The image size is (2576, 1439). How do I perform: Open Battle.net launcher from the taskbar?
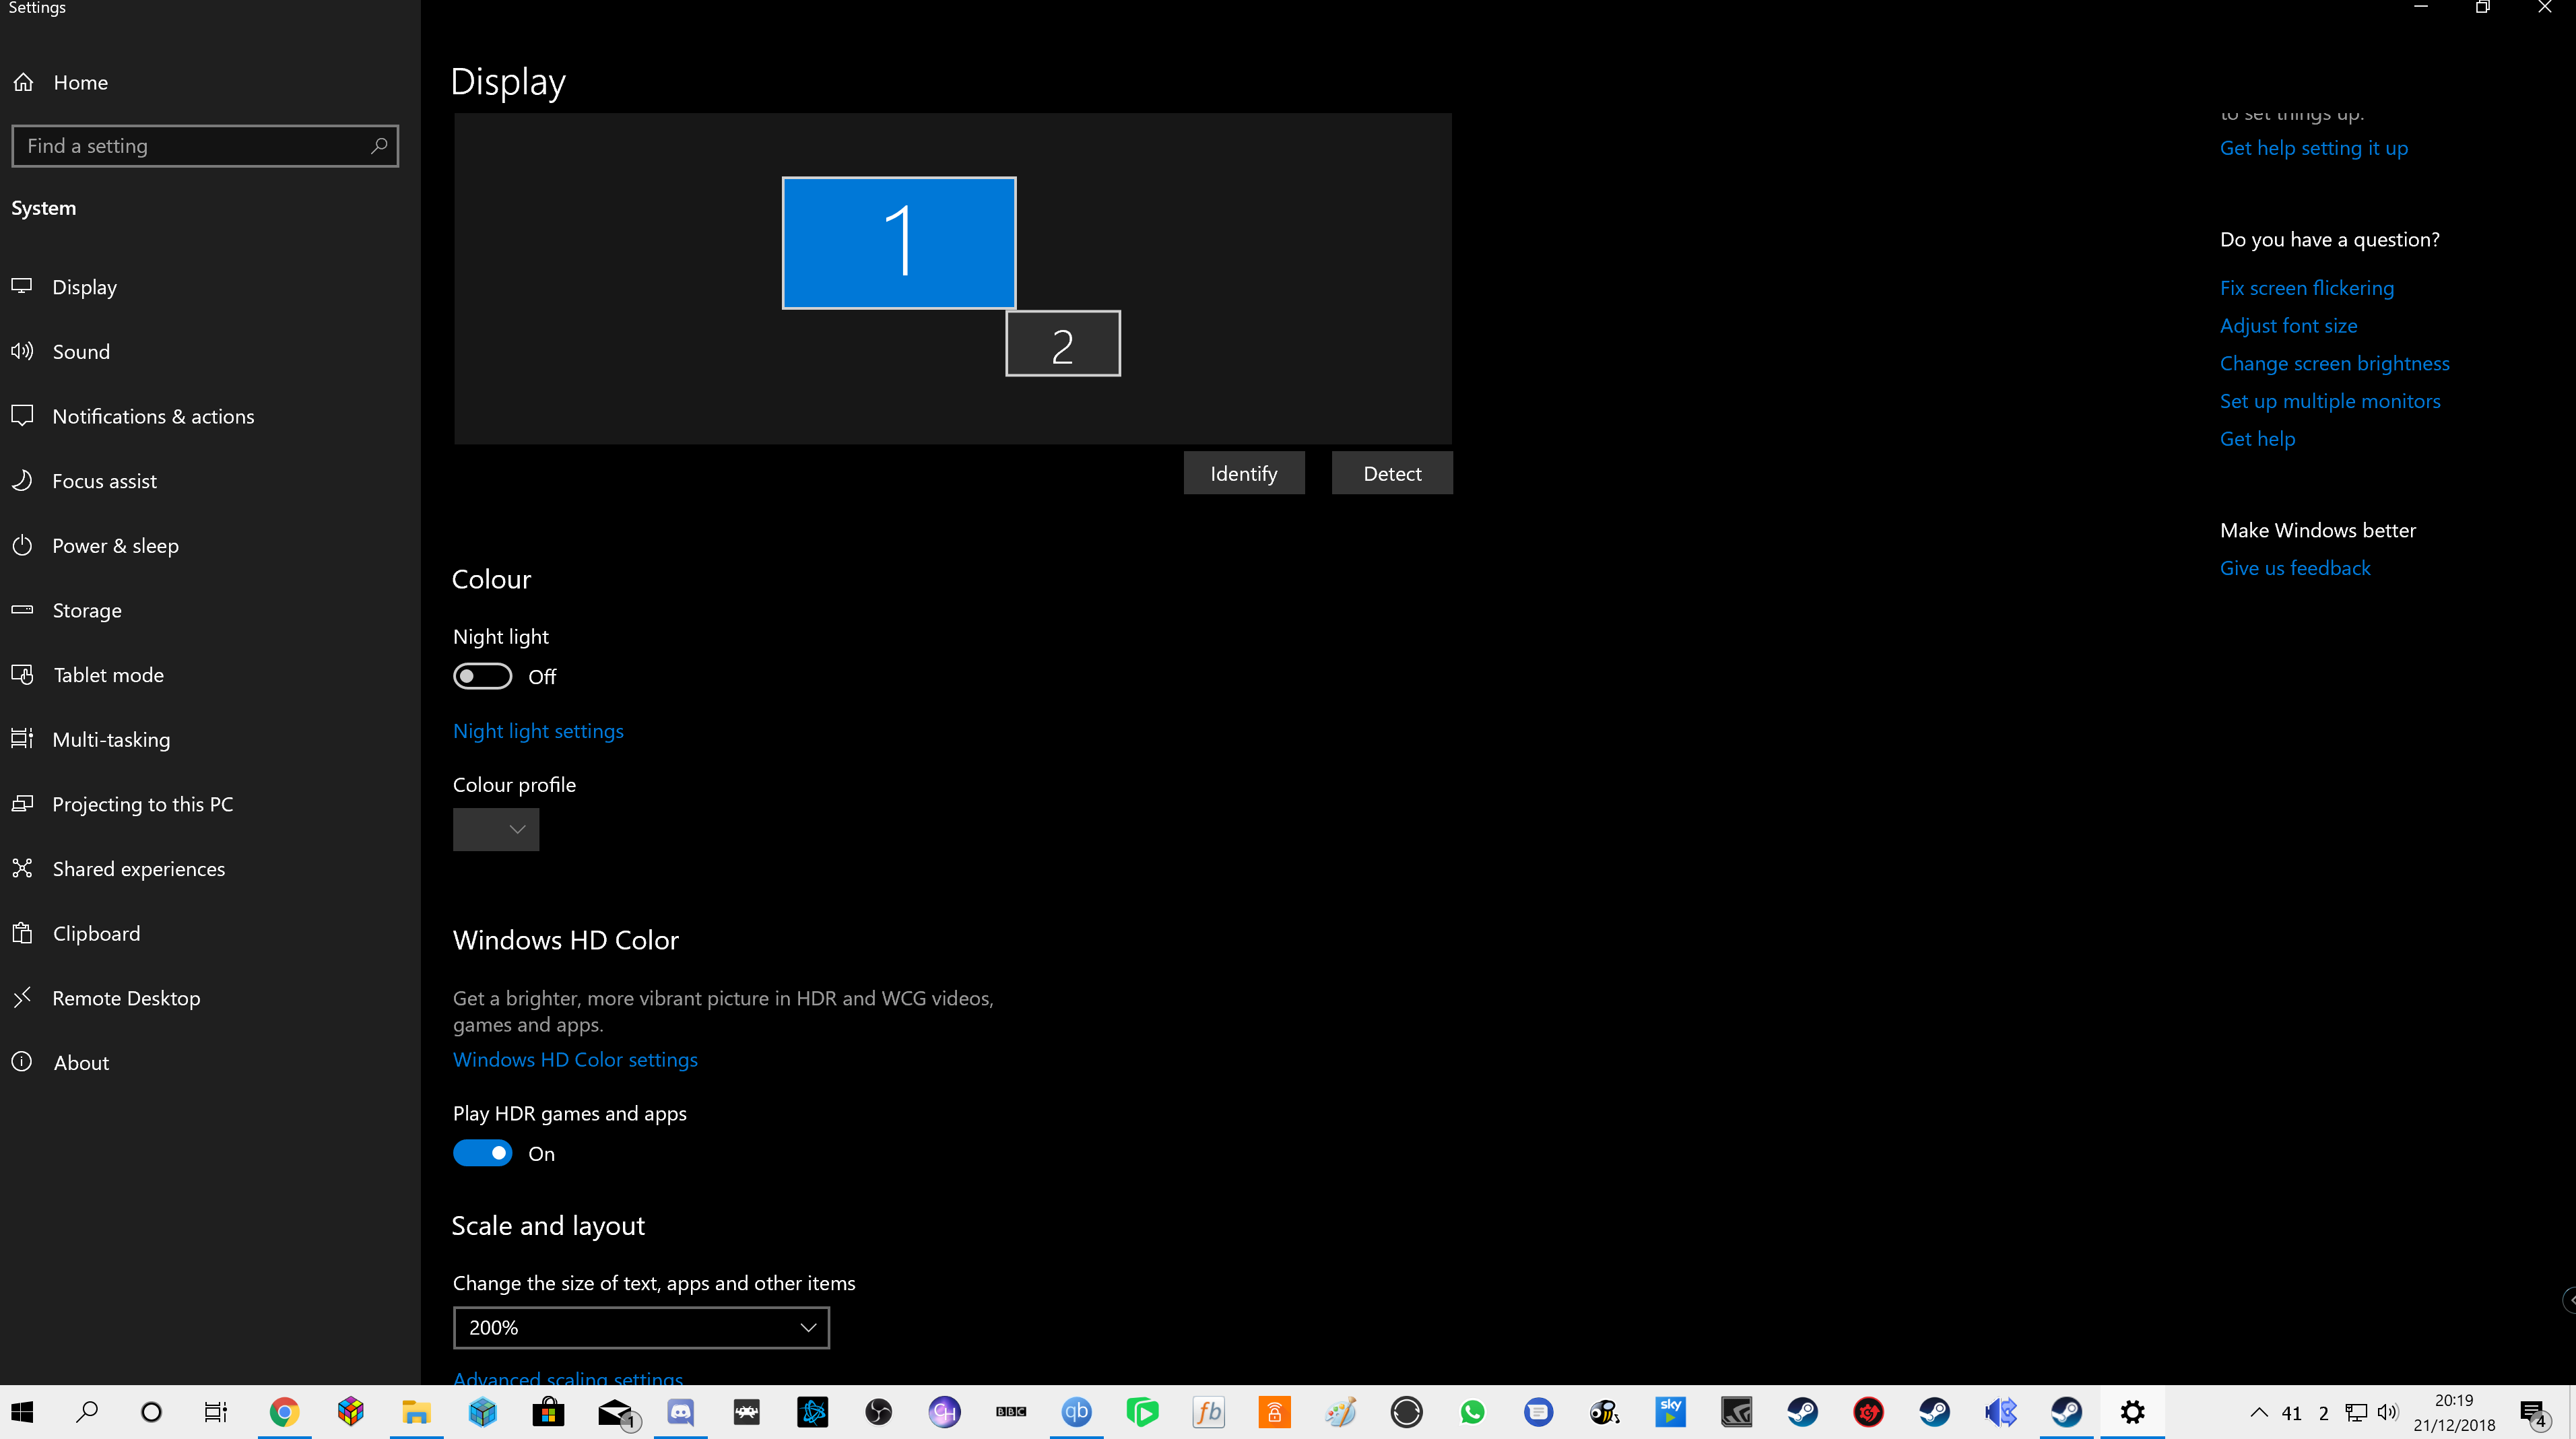812,1412
